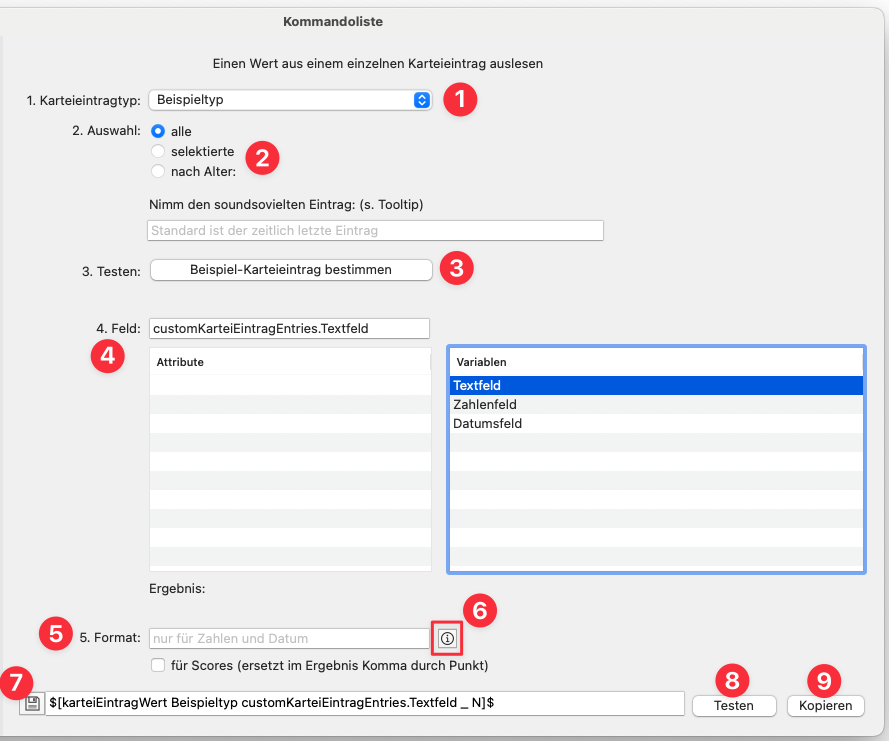Select the Zahlenfeld variable row
Image resolution: width=889 pixels, height=741 pixels.
[656, 405]
